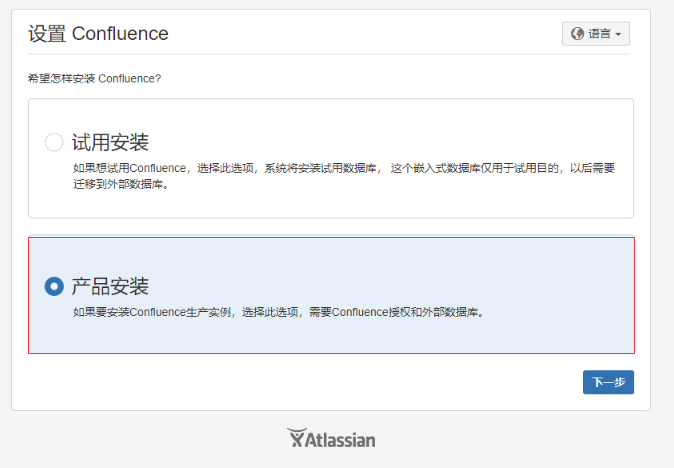Image resolution: width=674 pixels, height=468 pixels.
Task: Open the 语言 language dropdown
Action: 596,34
